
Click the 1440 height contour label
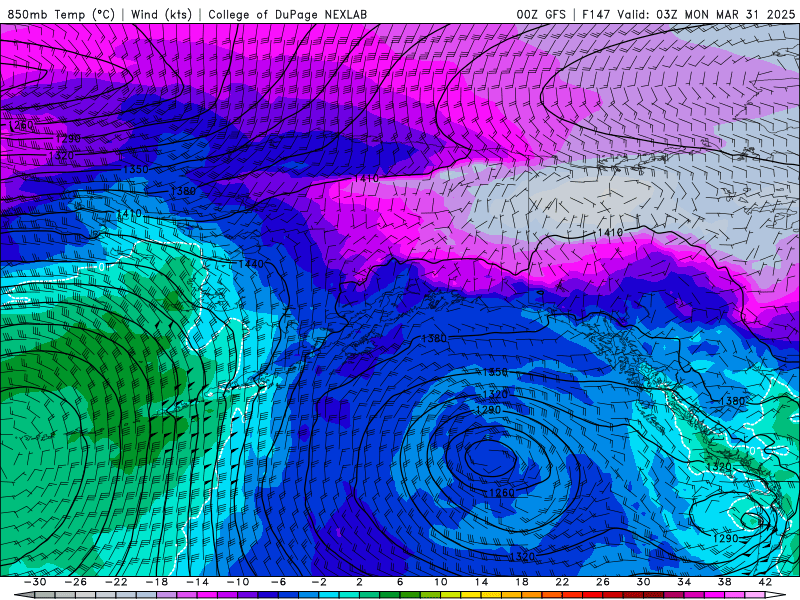point(252,264)
